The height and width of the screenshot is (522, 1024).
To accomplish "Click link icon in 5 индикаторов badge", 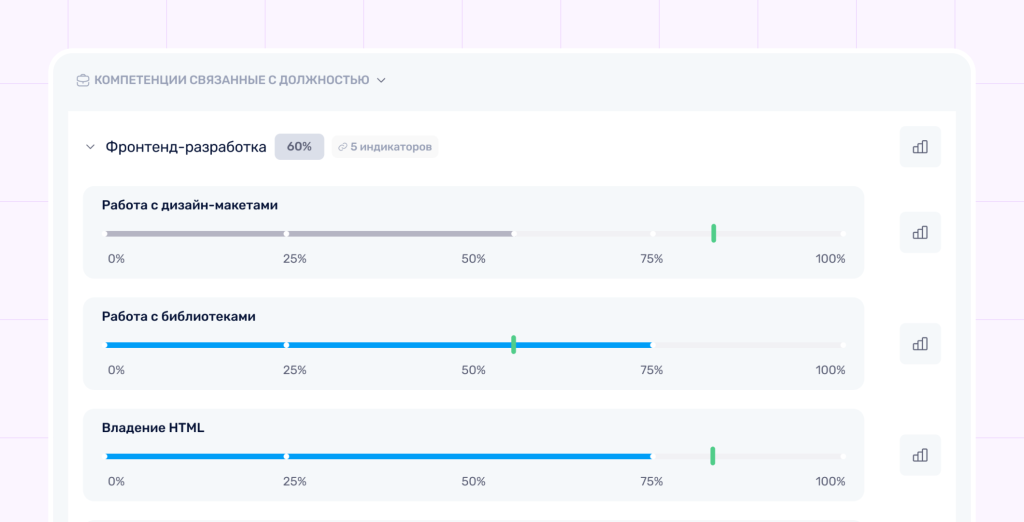I will click(x=342, y=147).
